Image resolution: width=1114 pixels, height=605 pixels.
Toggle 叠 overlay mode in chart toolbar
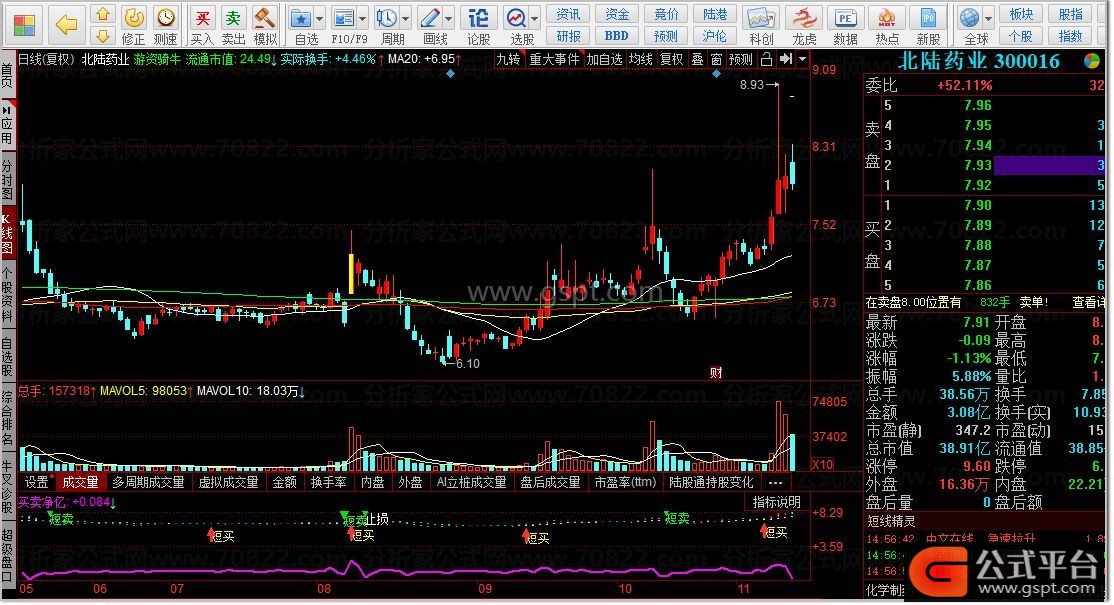(x=698, y=60)
